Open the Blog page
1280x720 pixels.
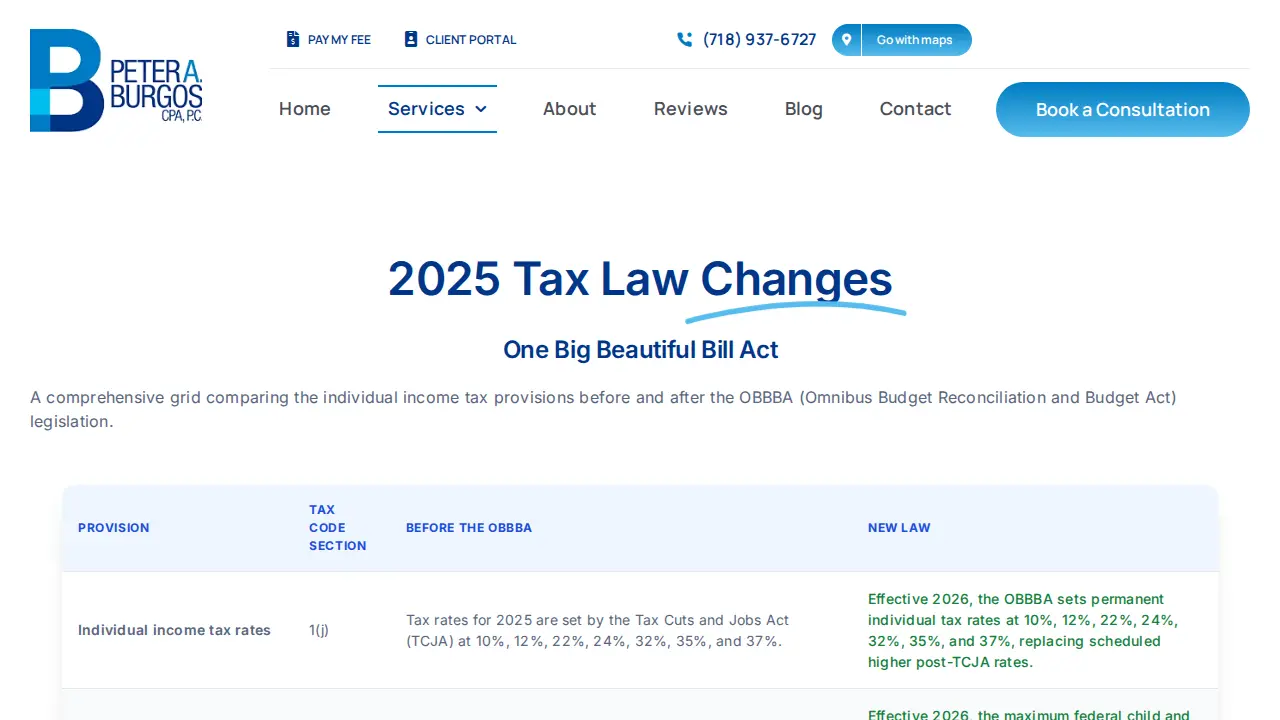pyautogui.click(x=804, y=109)
